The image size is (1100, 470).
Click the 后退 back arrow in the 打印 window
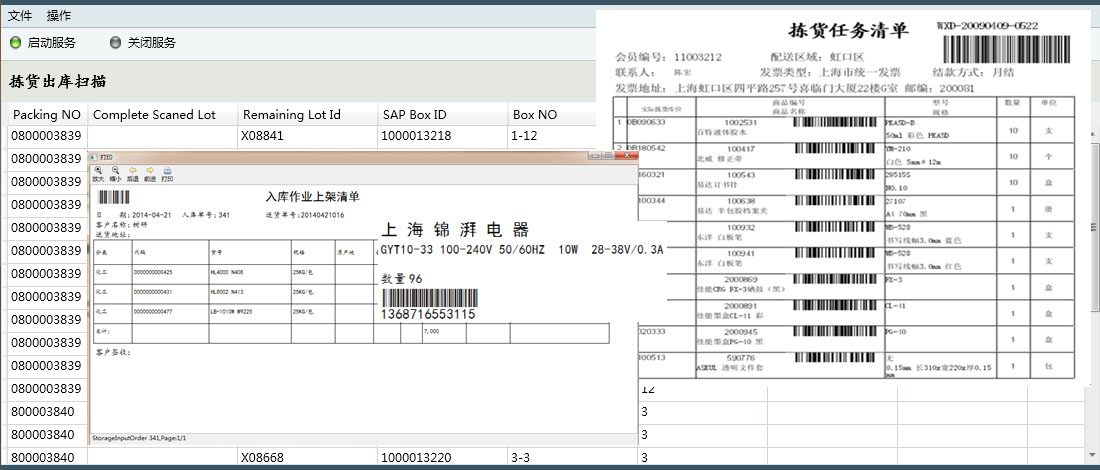[133, 174]
